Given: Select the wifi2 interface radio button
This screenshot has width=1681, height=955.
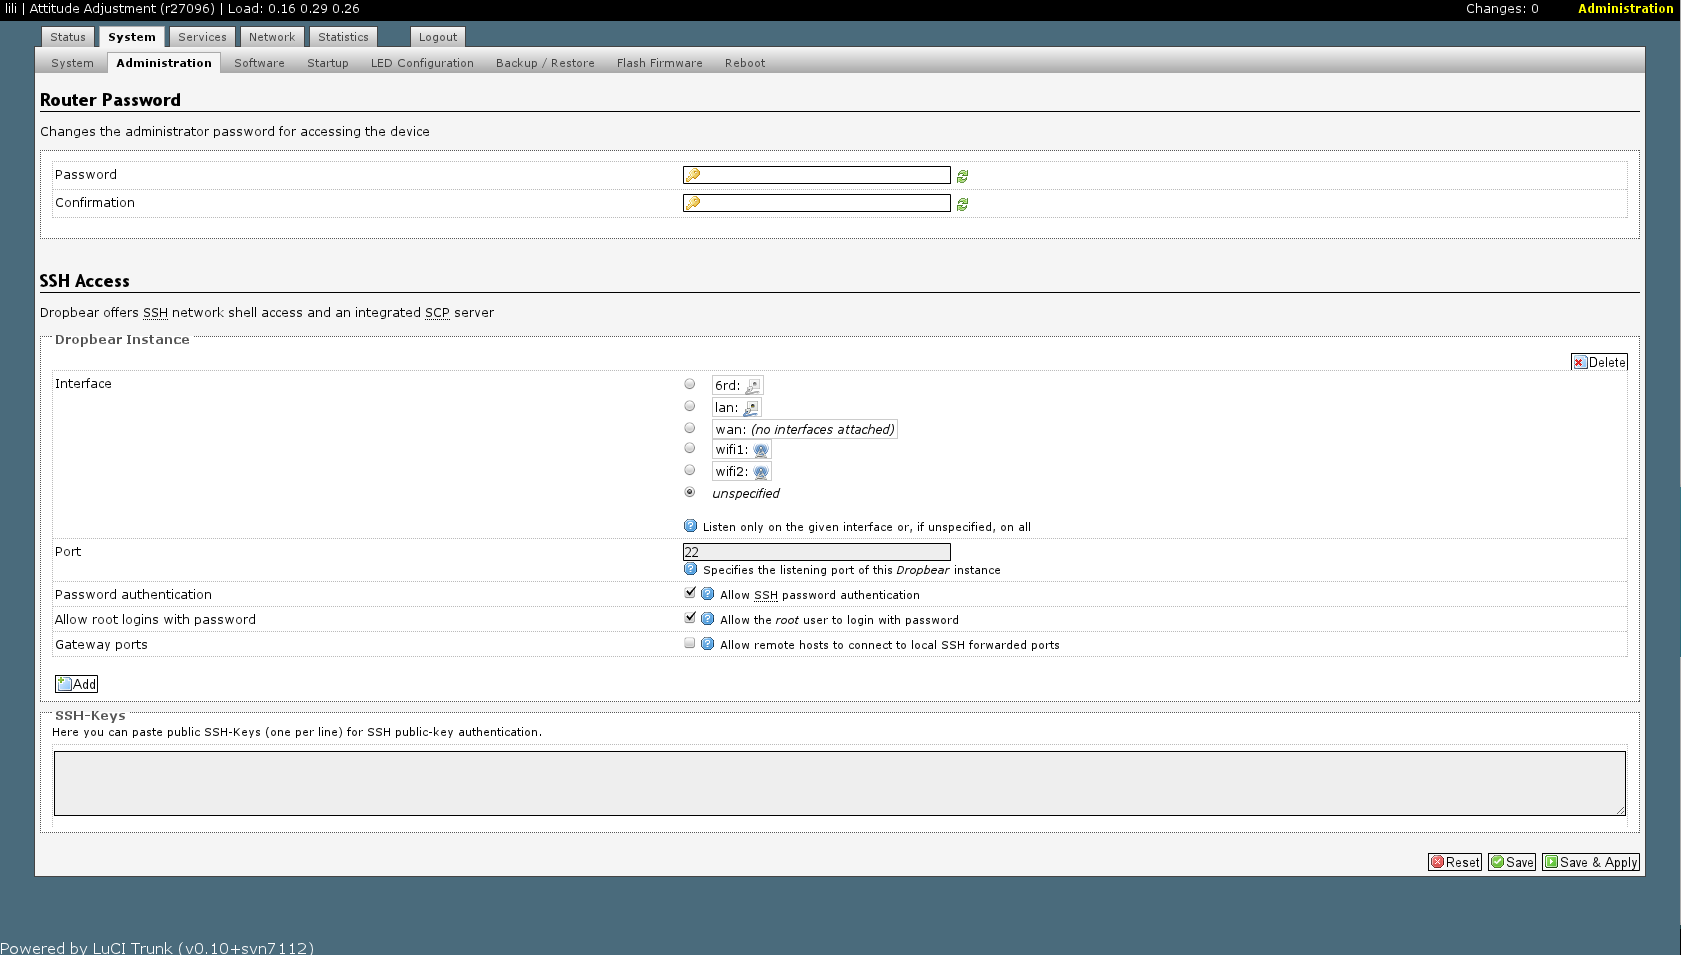Looking at the screenshot, I should [x=690, y=470].
